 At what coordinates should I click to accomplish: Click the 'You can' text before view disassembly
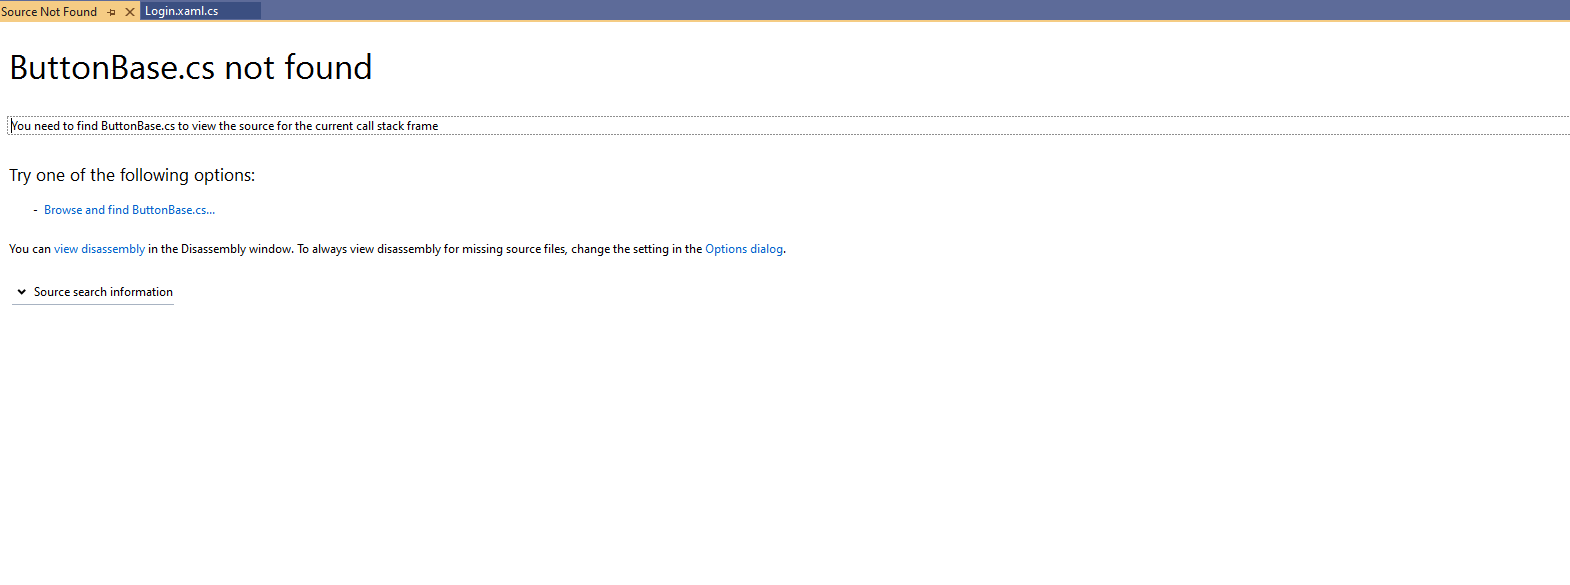pyautogui.click(x=29, y=249)
